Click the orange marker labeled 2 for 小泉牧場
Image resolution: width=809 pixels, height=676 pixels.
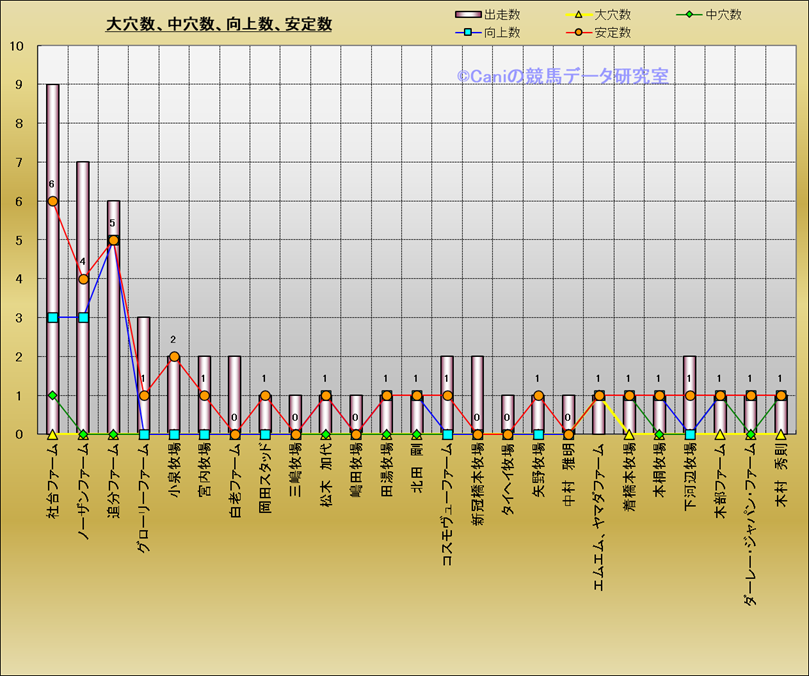coord(174,357)
